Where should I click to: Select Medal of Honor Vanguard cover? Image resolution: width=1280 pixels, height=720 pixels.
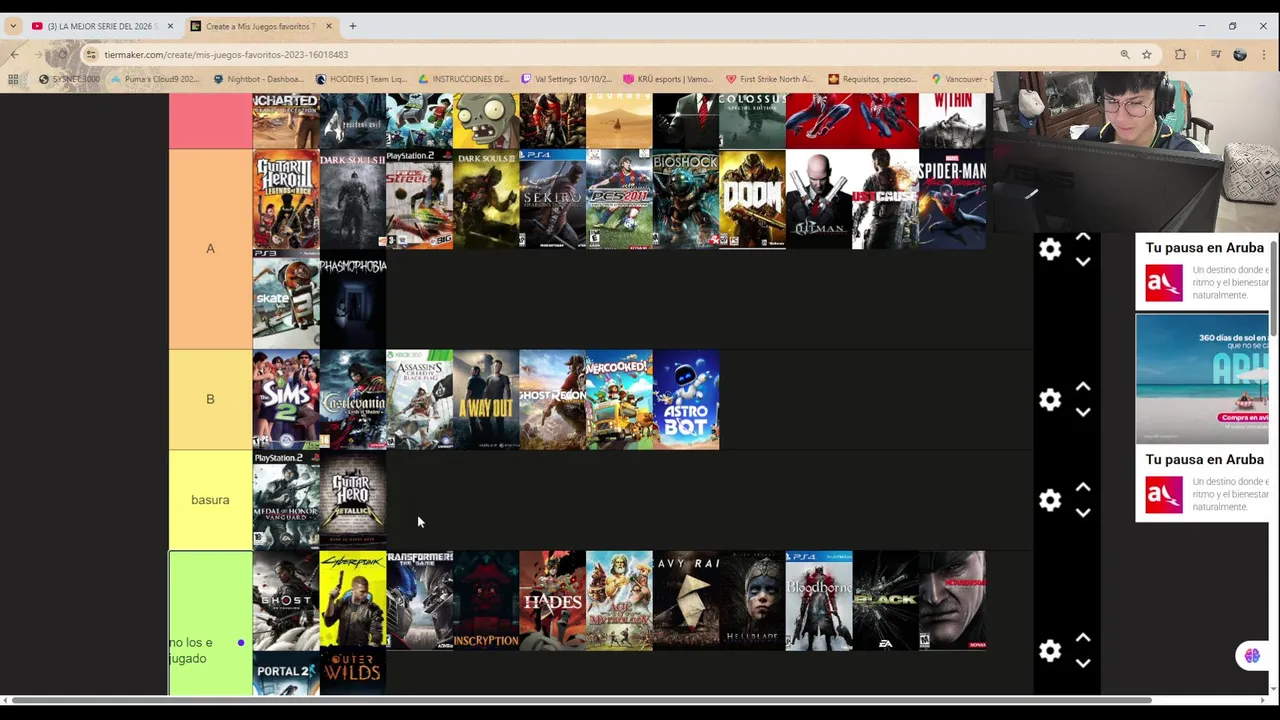coord(286,500)
